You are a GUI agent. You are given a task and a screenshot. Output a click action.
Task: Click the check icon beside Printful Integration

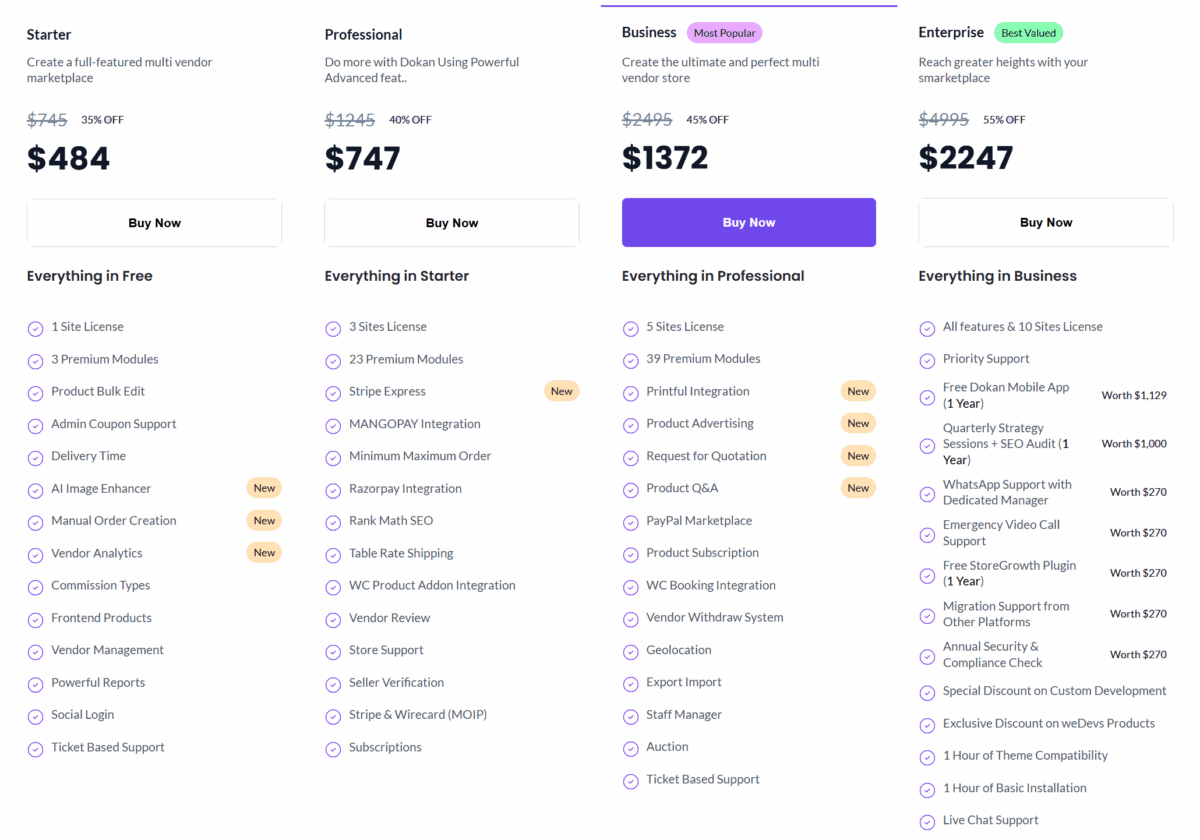(x=630, y=392)
